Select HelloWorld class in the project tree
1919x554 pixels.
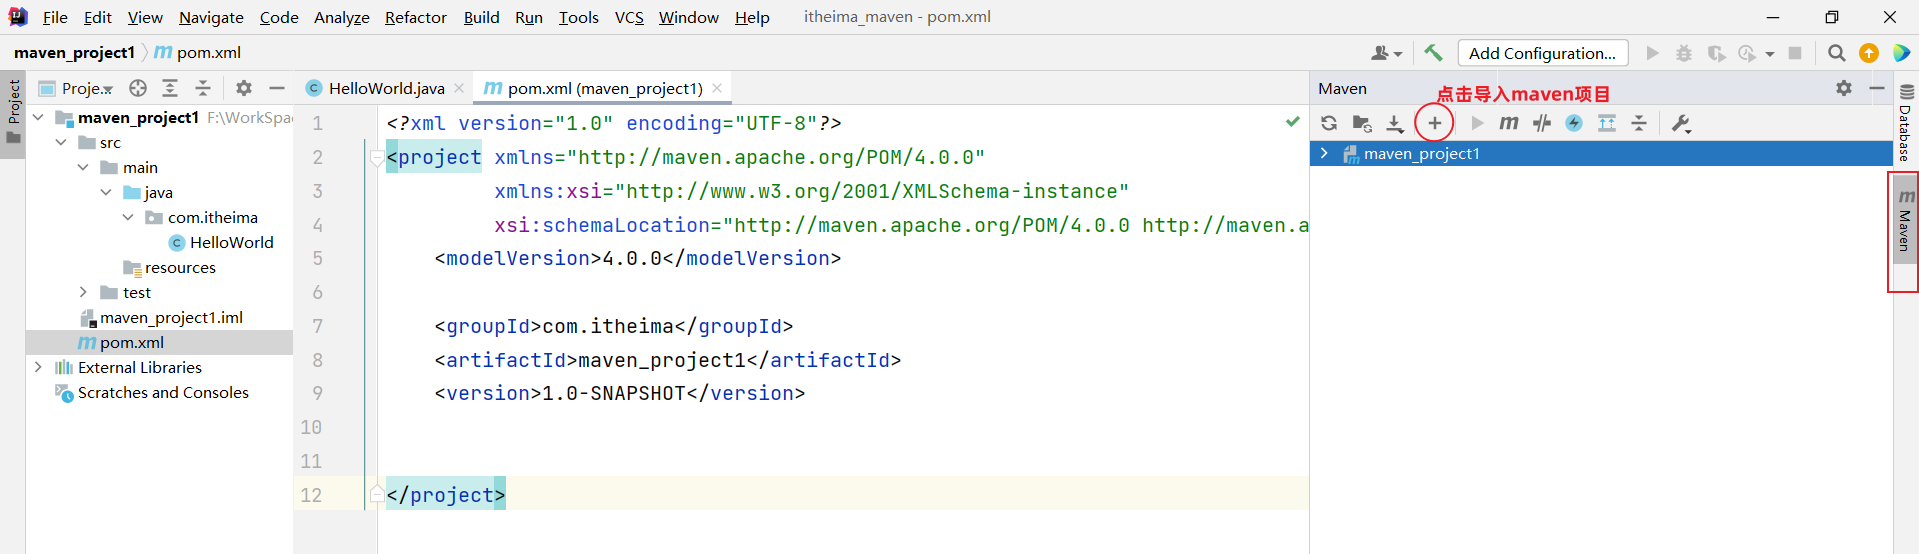tap(230, 242)
